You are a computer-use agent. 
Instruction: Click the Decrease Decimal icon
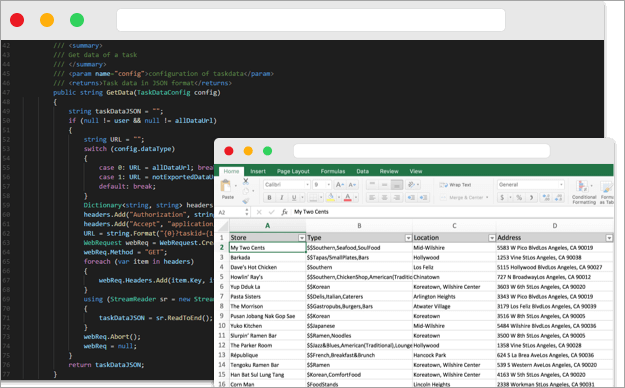558,197
